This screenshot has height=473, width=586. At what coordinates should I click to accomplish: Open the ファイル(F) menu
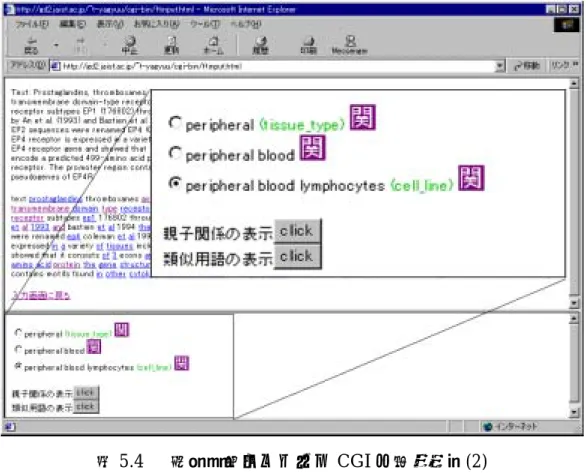(x=32, y=24)
